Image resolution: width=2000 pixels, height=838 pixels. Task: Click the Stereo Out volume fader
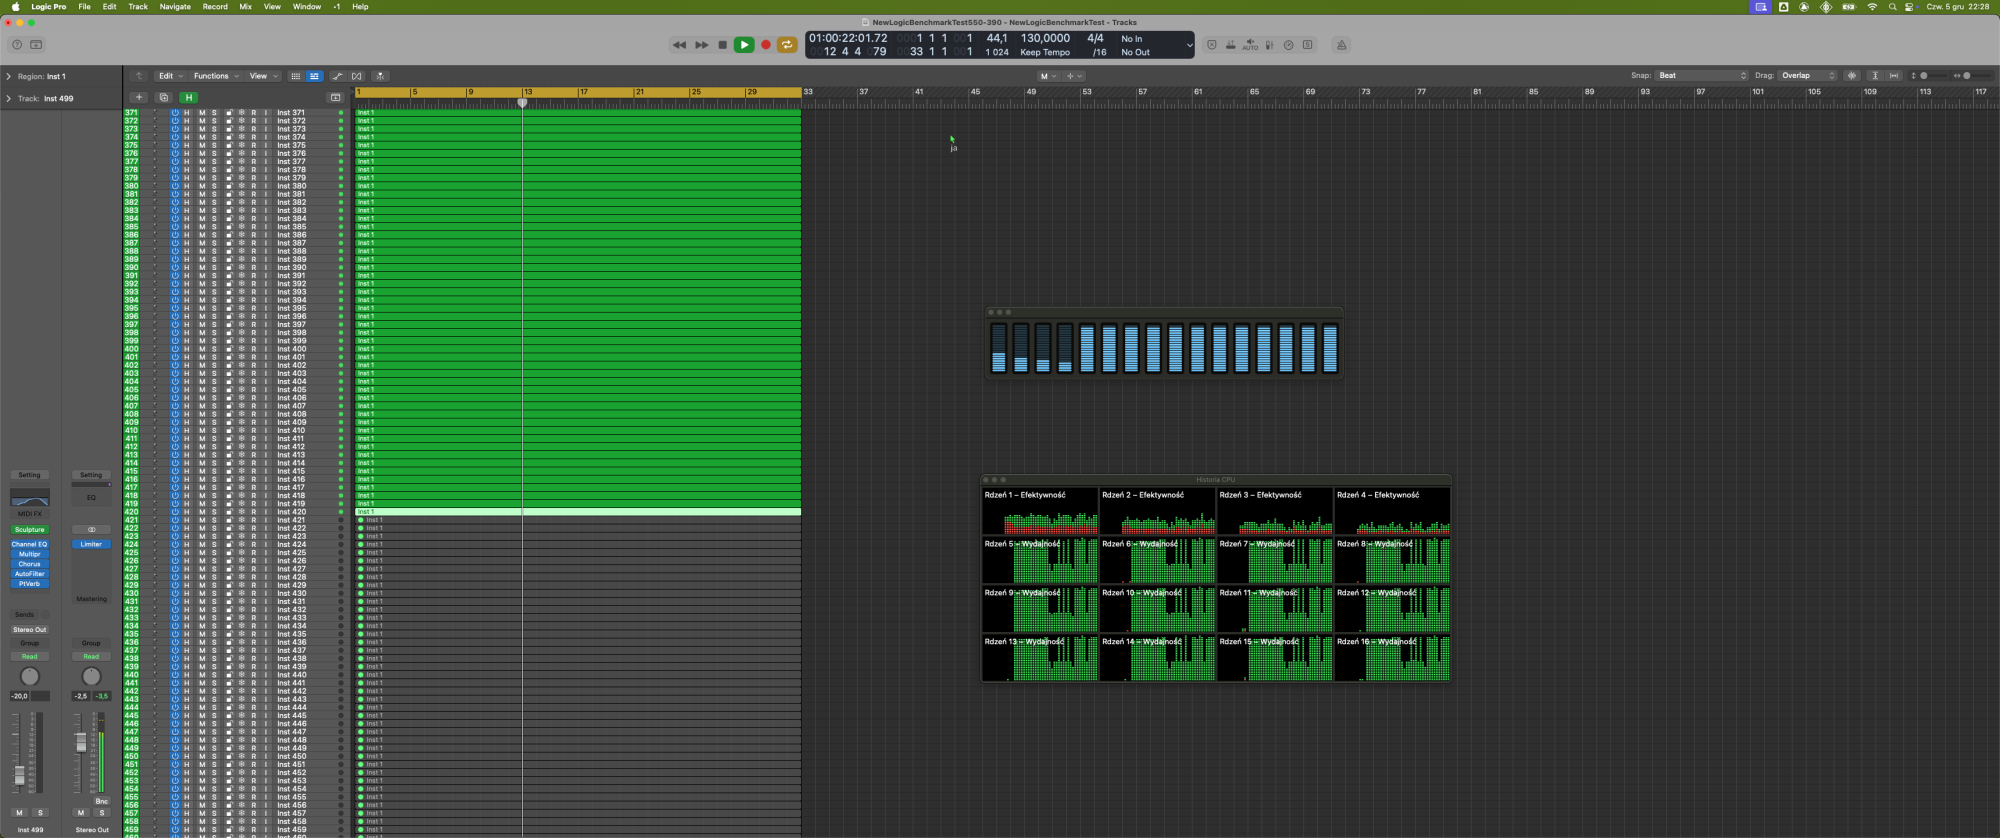[x=81, y=742]
